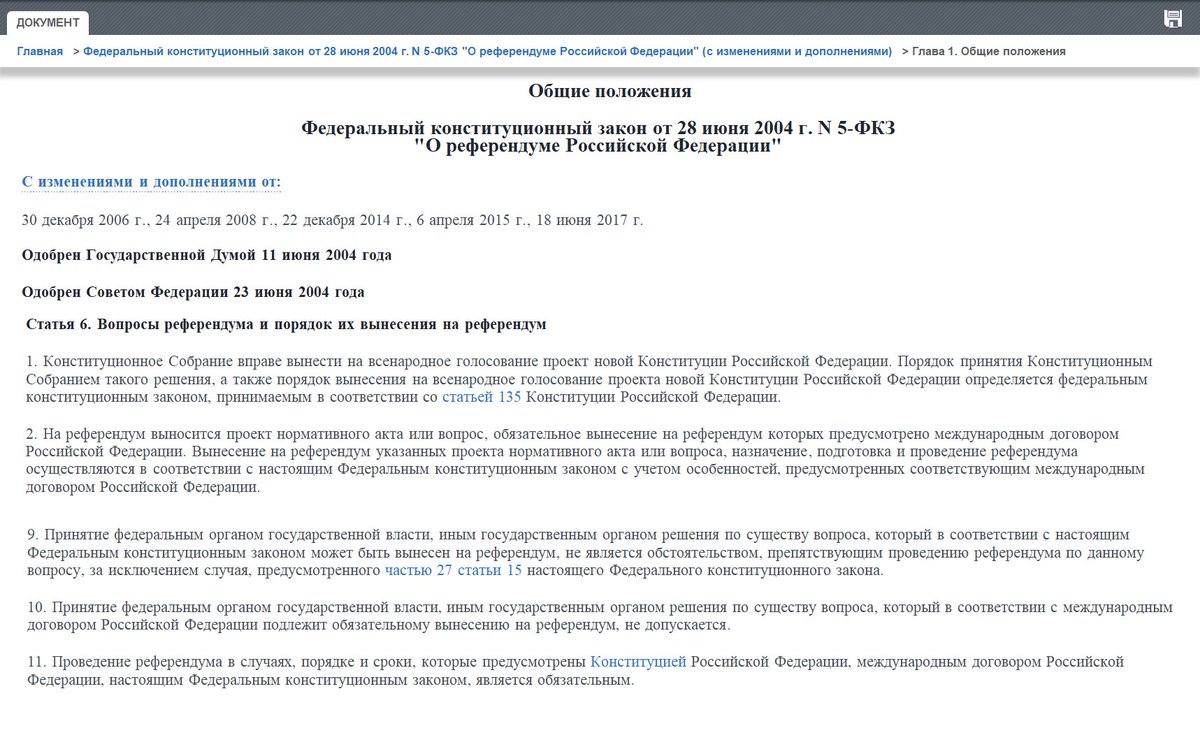This screenshot has width=1200, height=740.
Task: Follow the статьей 135 link
Action: click(x=482, y=397)
